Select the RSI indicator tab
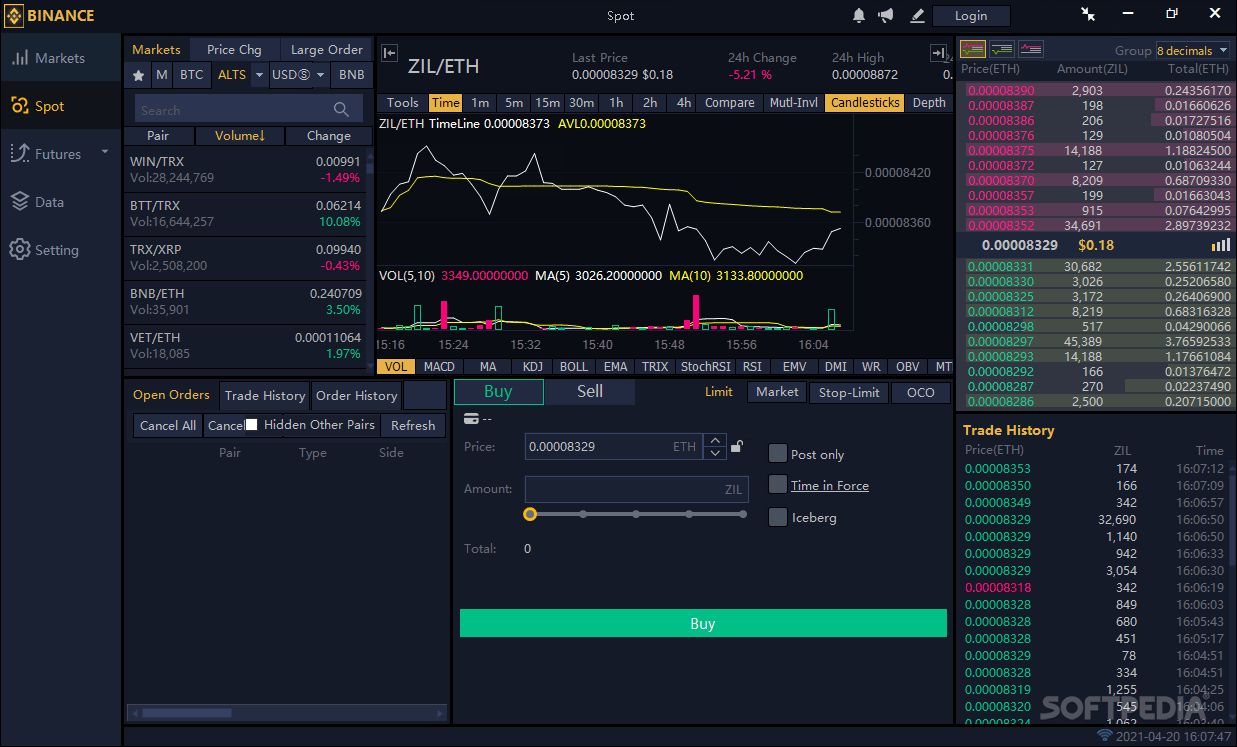Screen dimensions: 1237x747 [x=752, y=367]
